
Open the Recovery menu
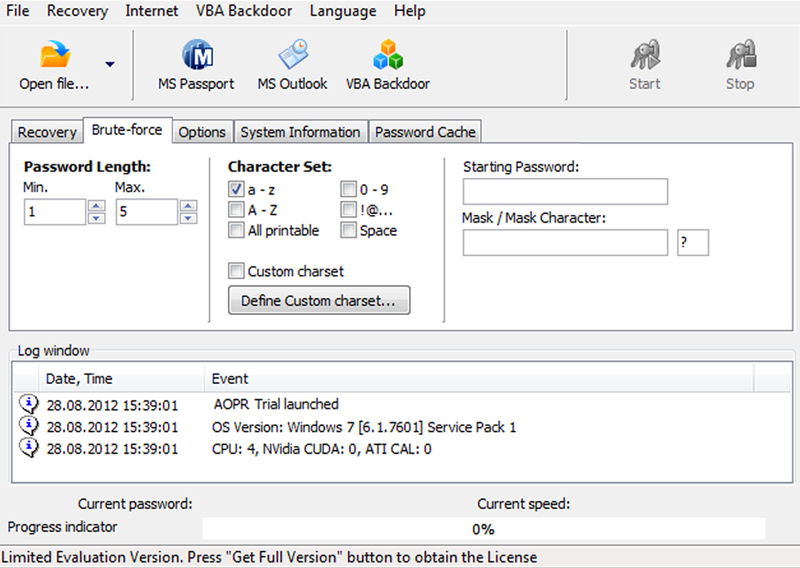[78, 11]
